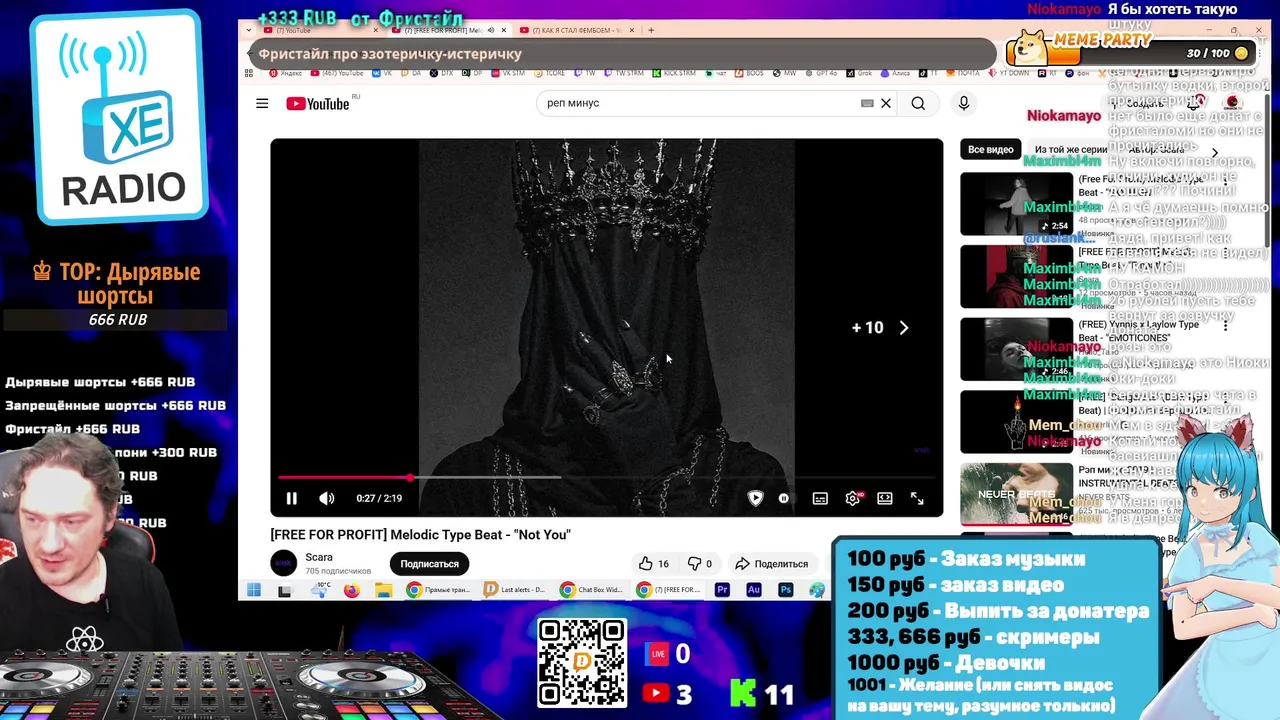Switch player to theater mode

(885, 498)
